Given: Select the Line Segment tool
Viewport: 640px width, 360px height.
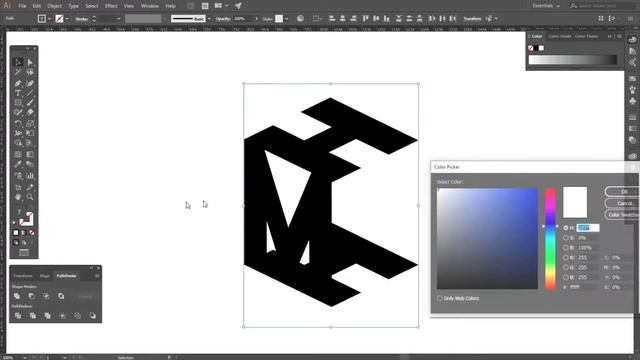Looking at the screenshot, I should (x=30, y=93).
